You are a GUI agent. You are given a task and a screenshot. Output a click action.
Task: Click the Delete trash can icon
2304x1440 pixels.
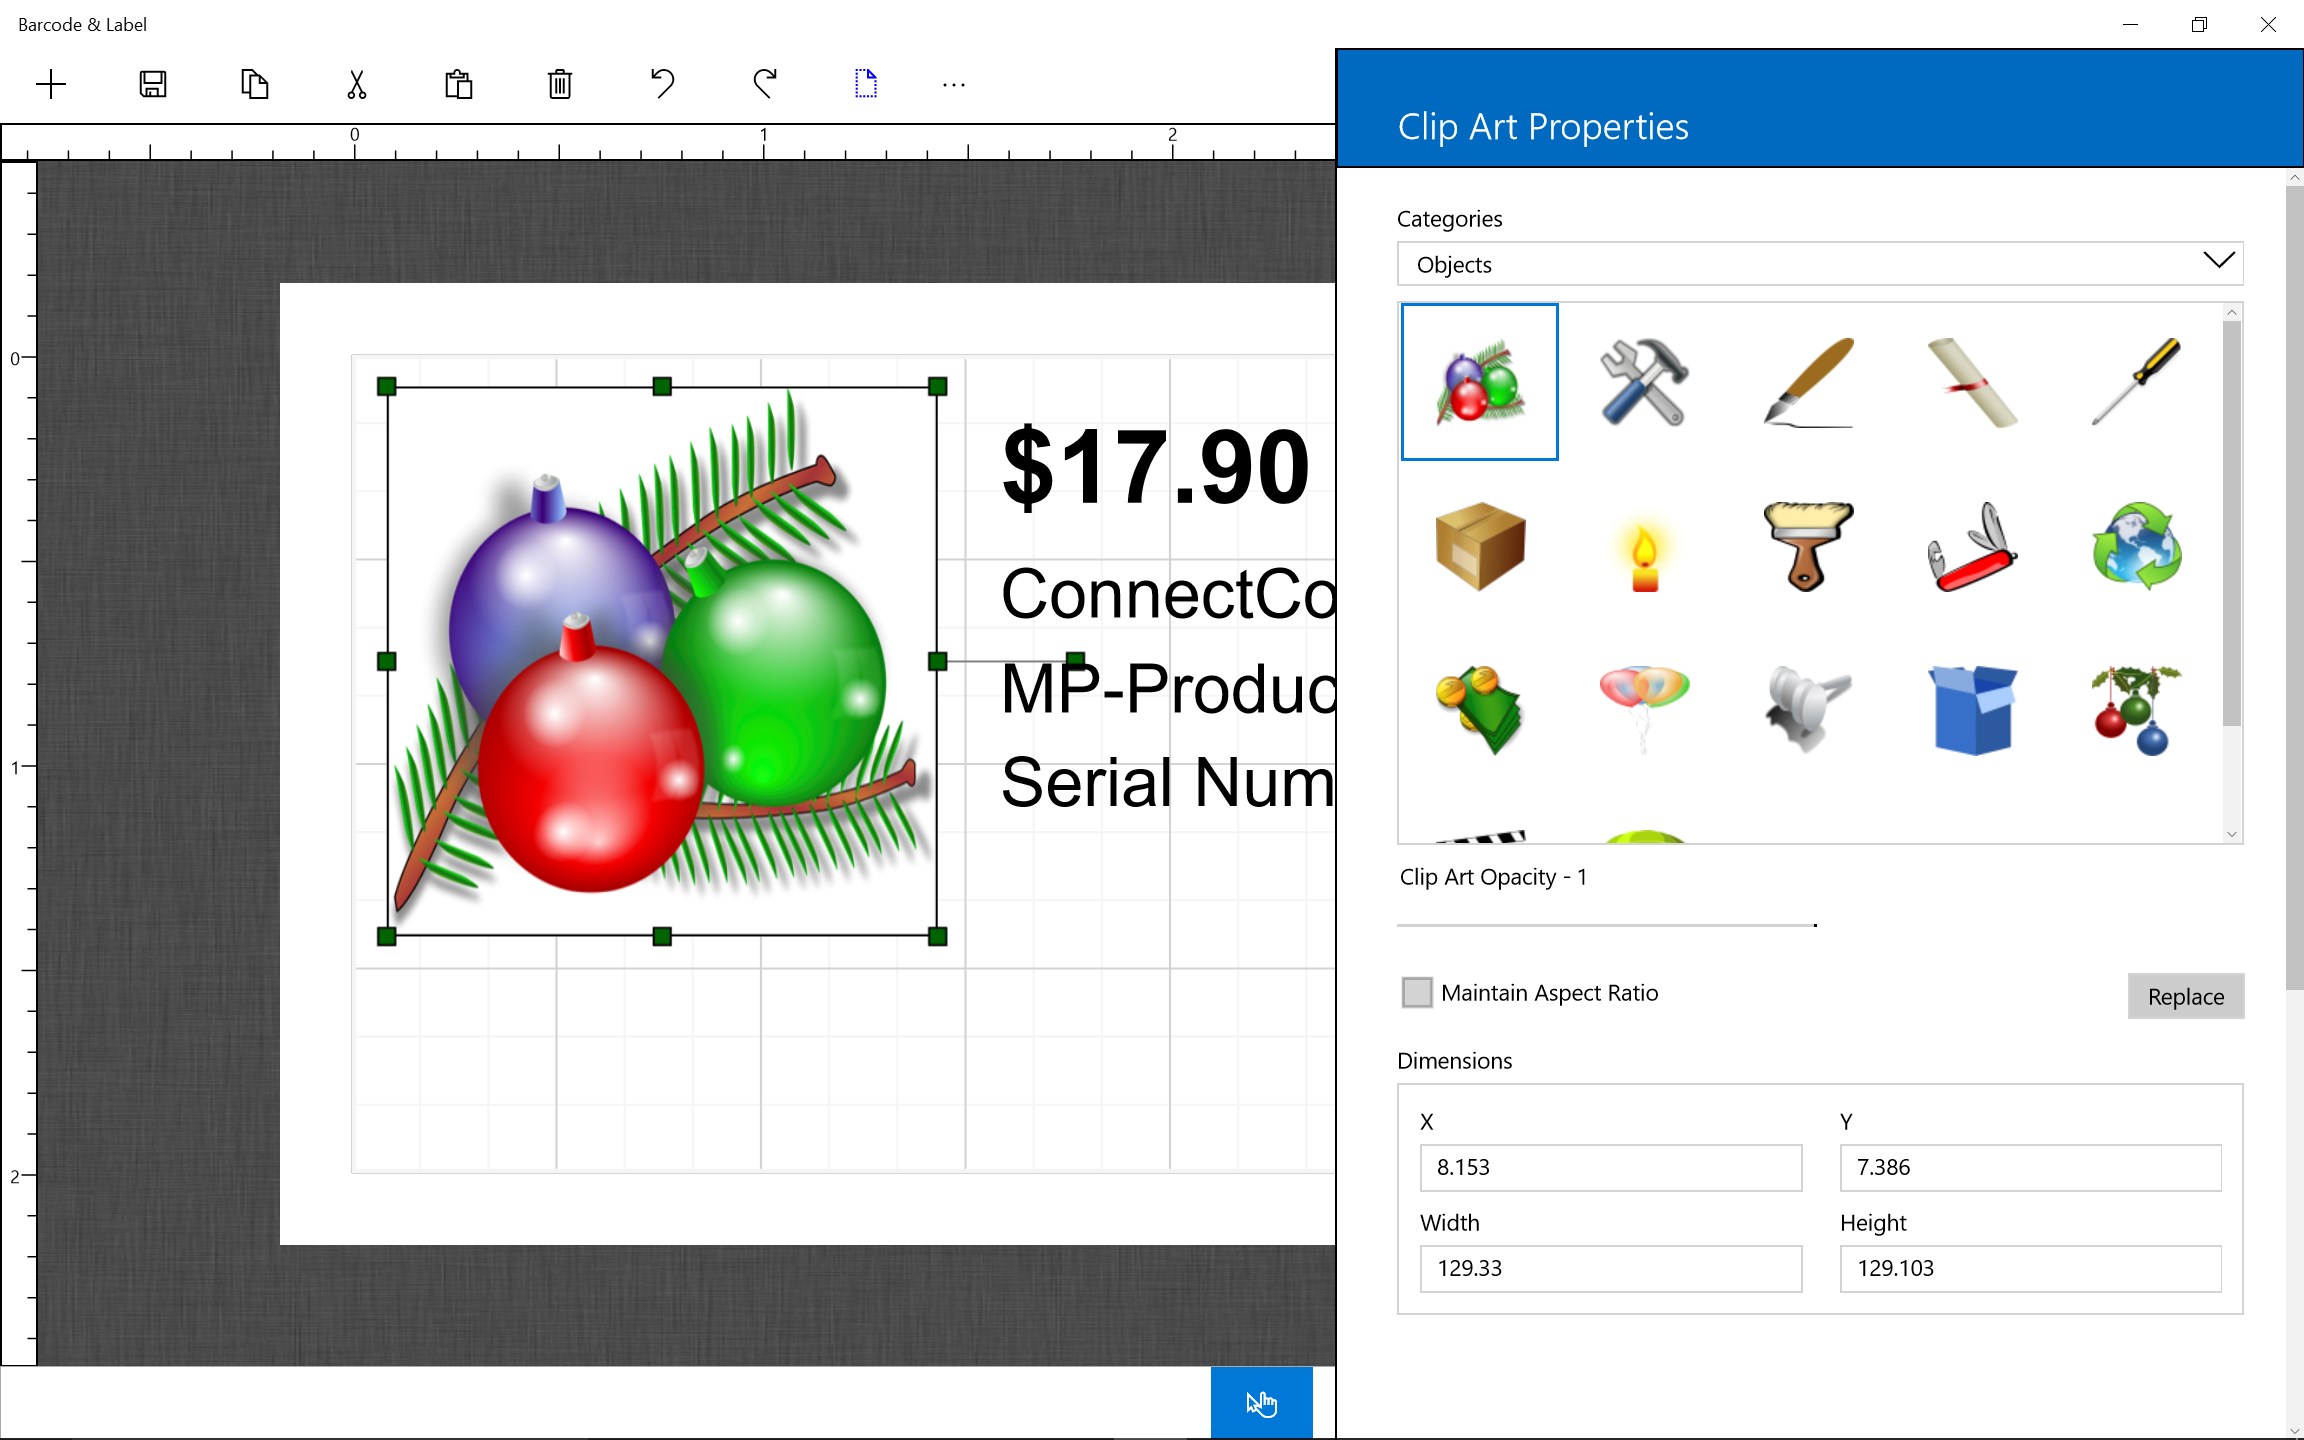[x=560, y=84]
